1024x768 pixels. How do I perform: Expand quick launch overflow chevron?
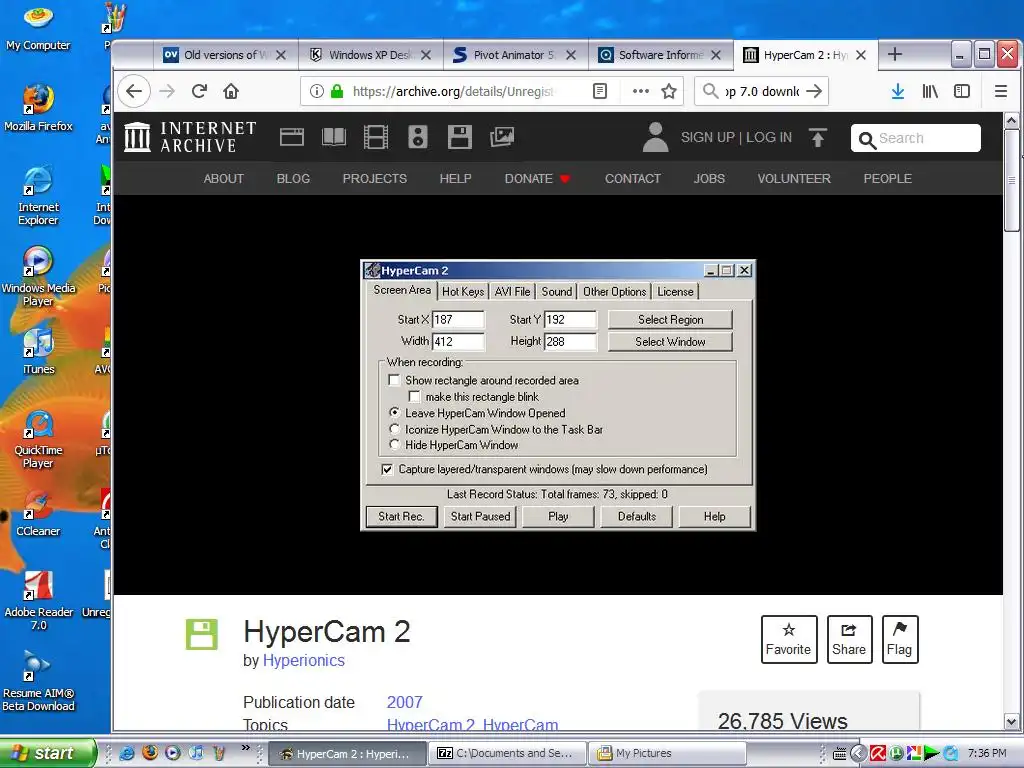pyautogui.click(x=246, y=748)
